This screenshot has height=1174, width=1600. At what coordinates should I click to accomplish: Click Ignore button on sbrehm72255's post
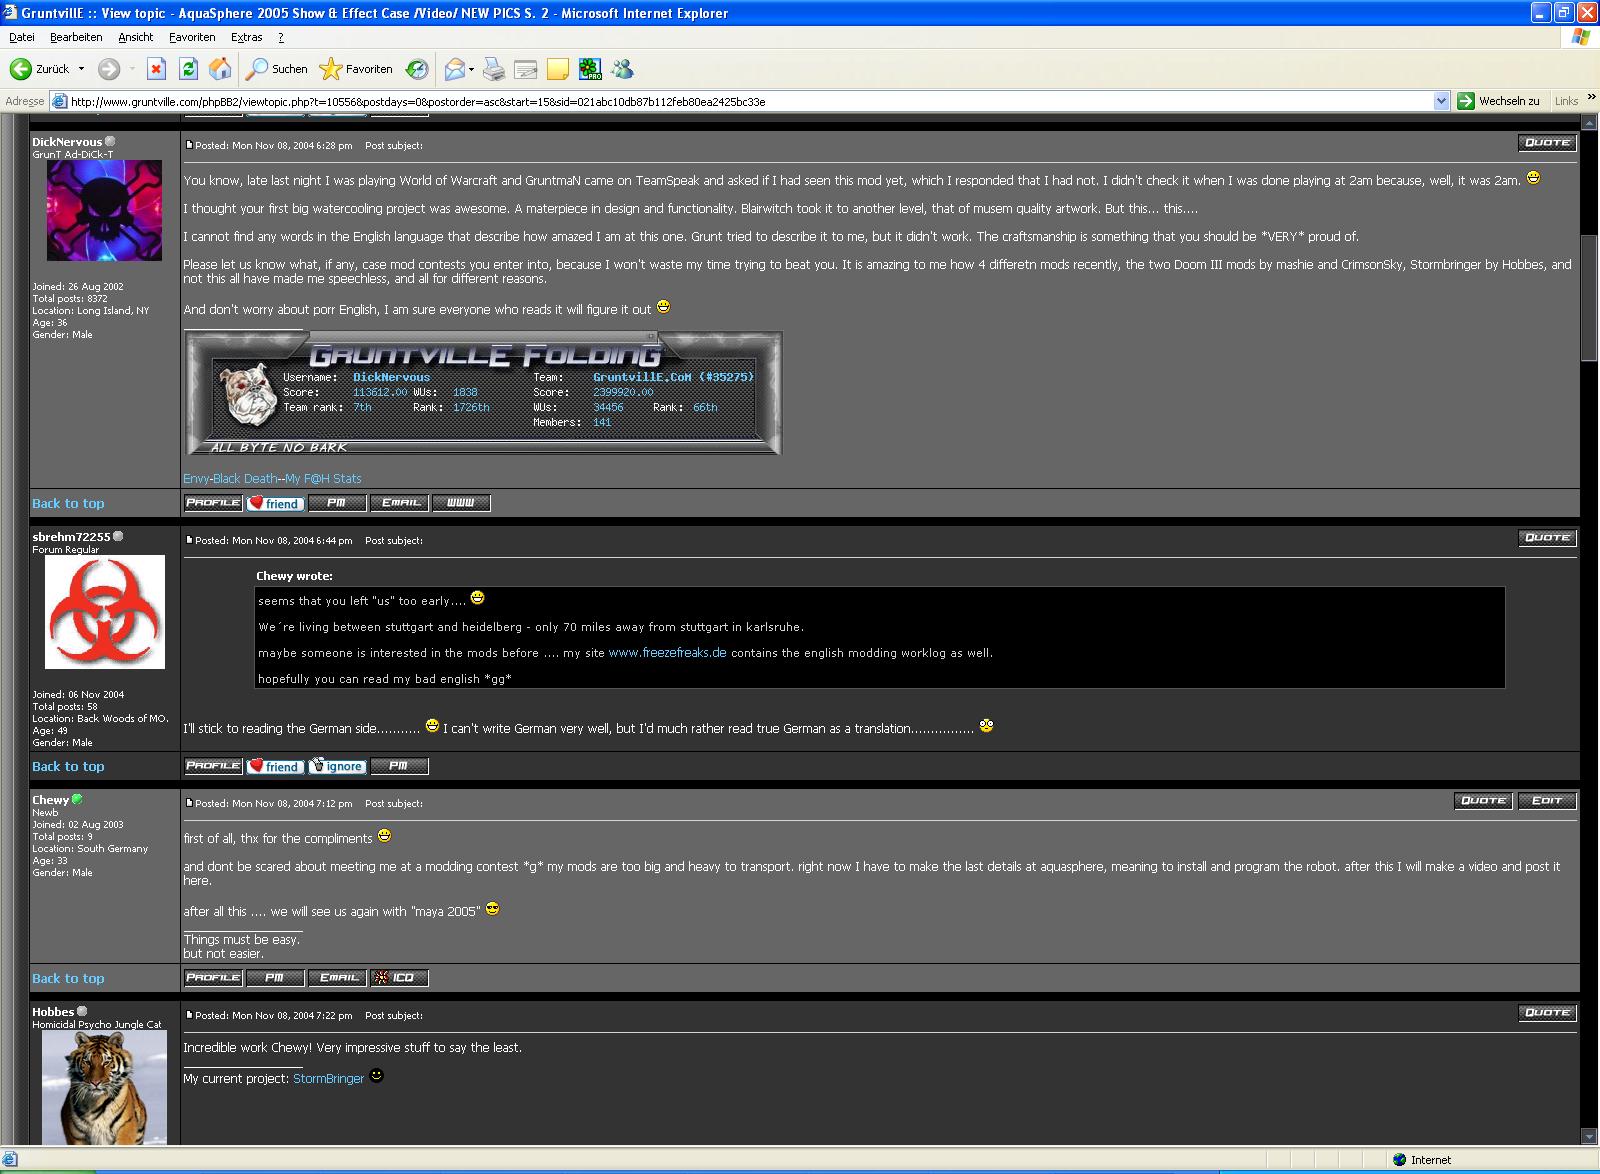coord(337,766)
